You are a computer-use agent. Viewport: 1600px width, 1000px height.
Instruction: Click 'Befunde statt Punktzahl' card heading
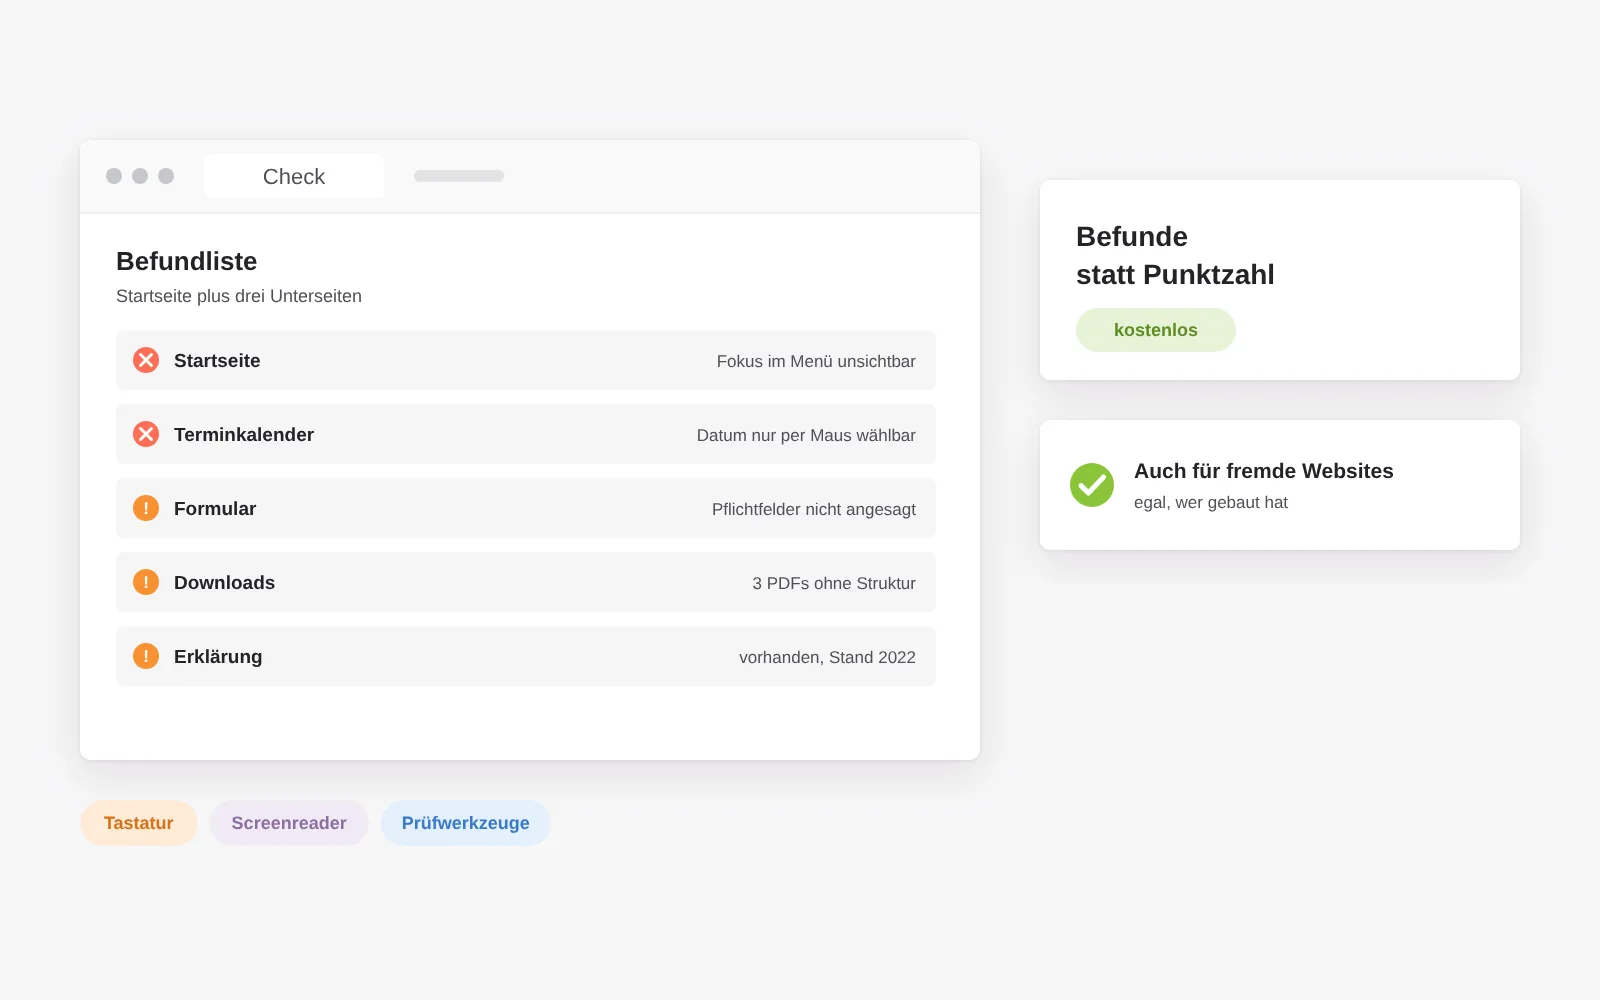1175,255
